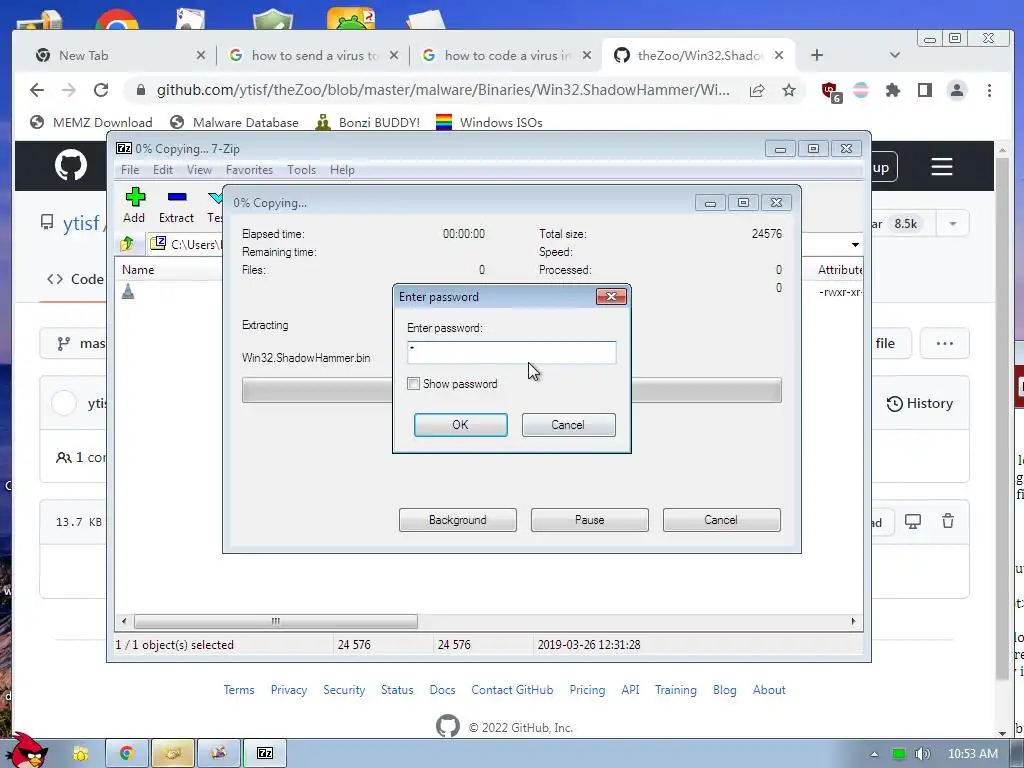Click the Chrome back arrow
The image size is (1024, 768).
click(37, 90)
